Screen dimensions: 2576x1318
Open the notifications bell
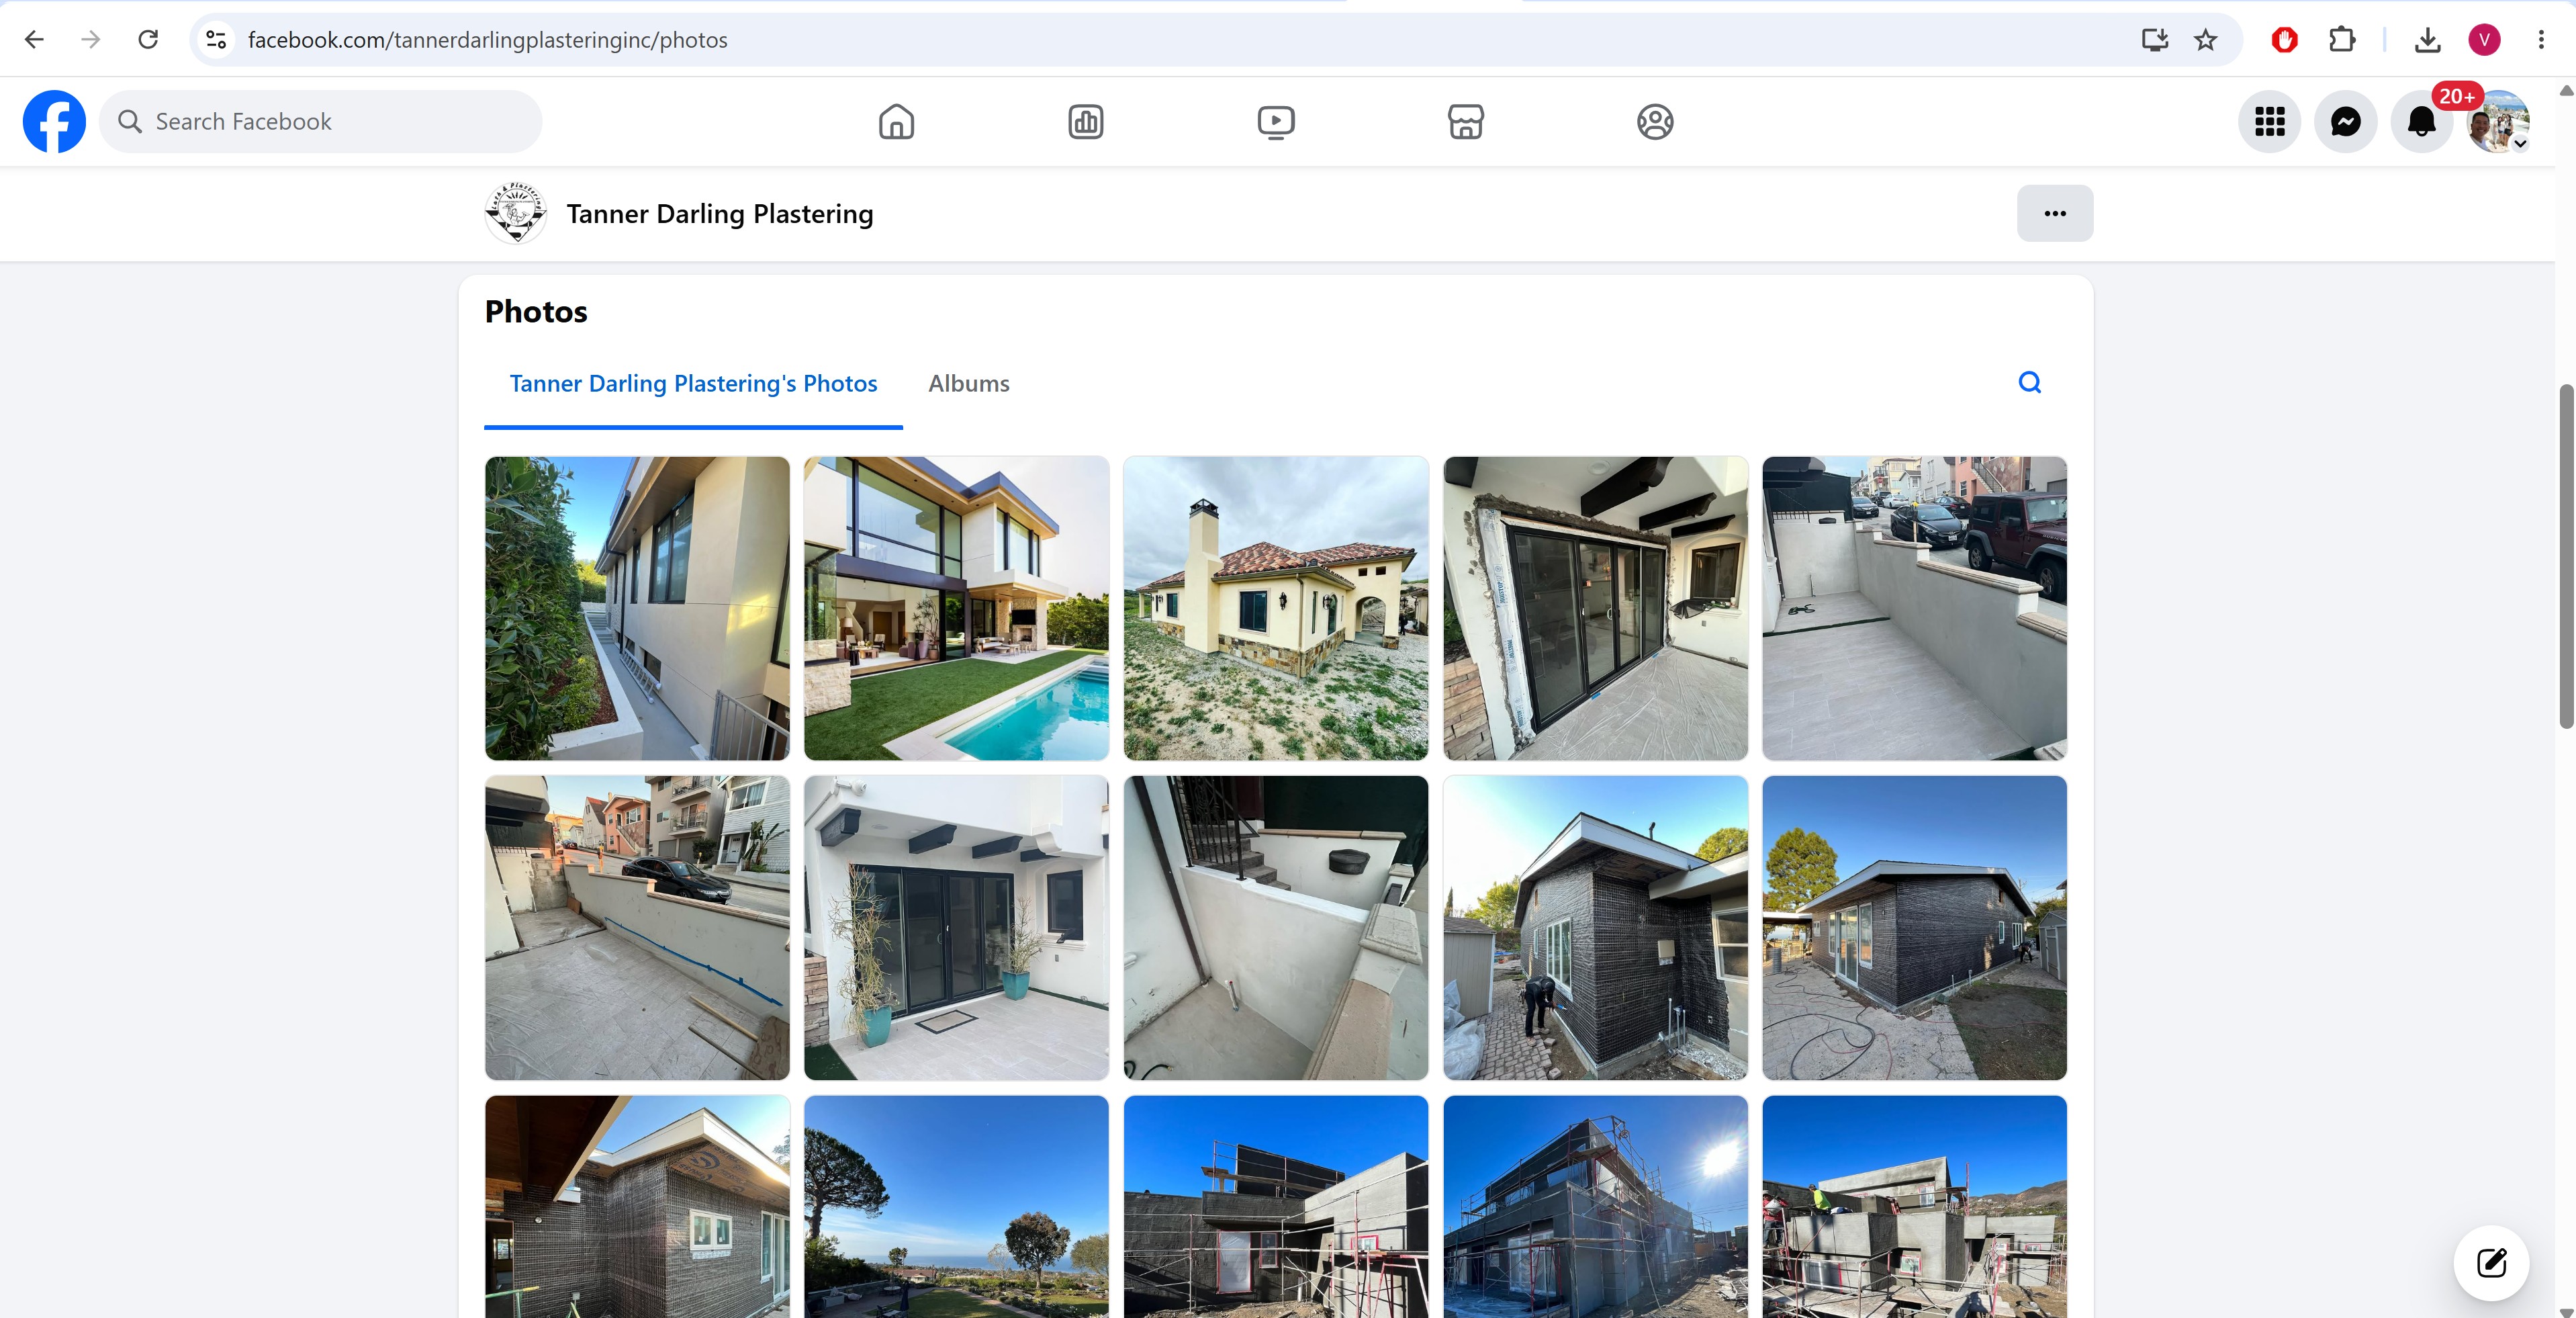click(x=2422, y=122)
